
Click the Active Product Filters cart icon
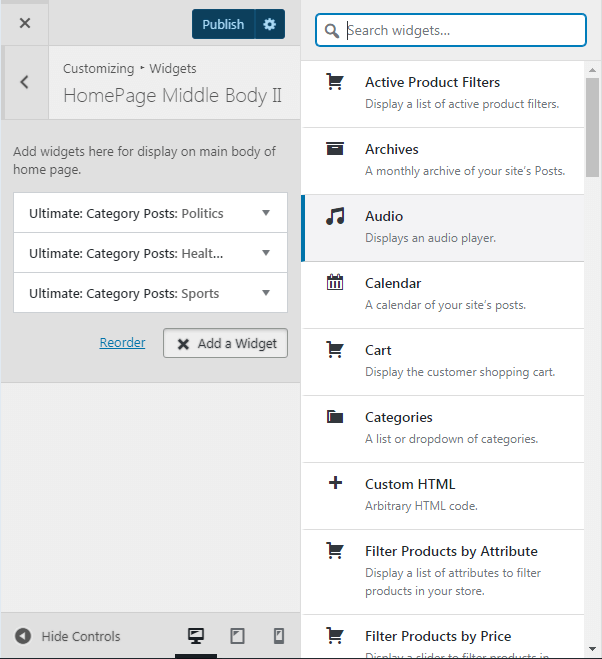tap(335, 82)
